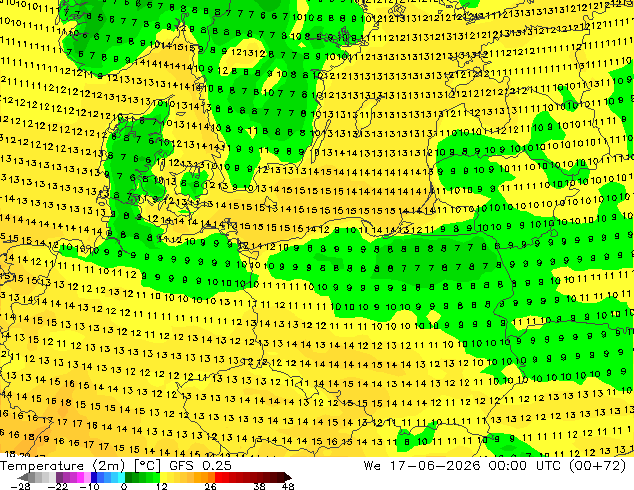Click the 12 legend scale value
The height and width of the screenshot is (490, 634).
pyautogui.click(x=162, y=486)
